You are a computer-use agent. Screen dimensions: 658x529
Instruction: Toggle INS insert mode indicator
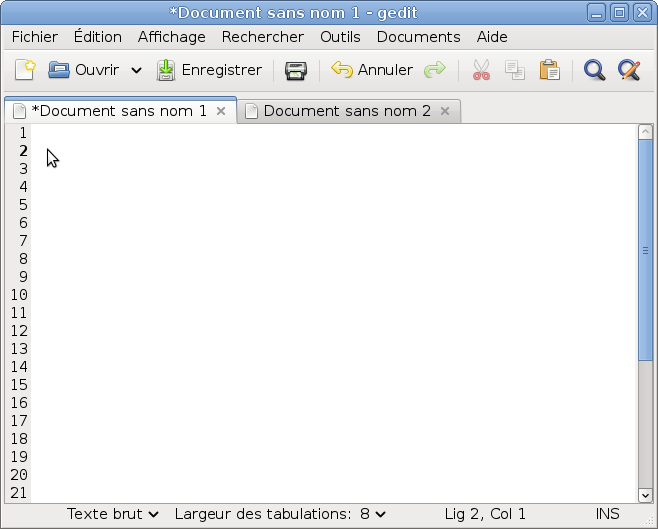pos(607,514)
